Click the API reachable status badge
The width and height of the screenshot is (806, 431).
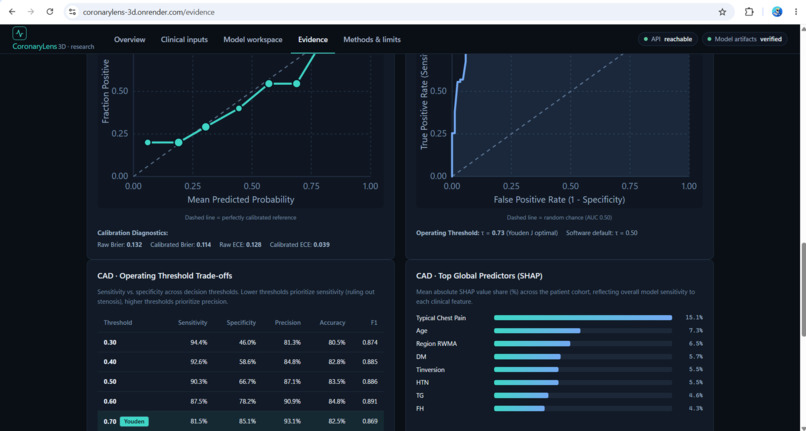pos(668,39)
